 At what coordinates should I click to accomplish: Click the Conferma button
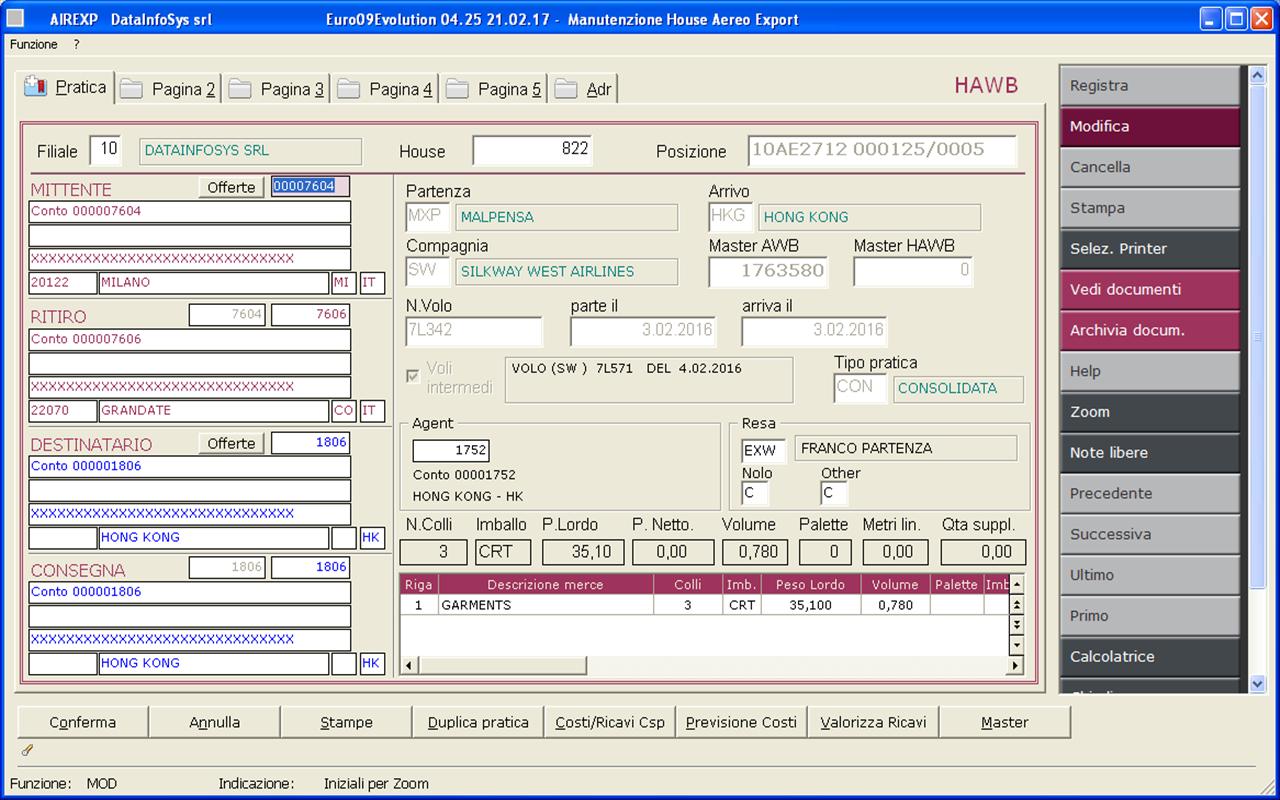click(83, 722)
